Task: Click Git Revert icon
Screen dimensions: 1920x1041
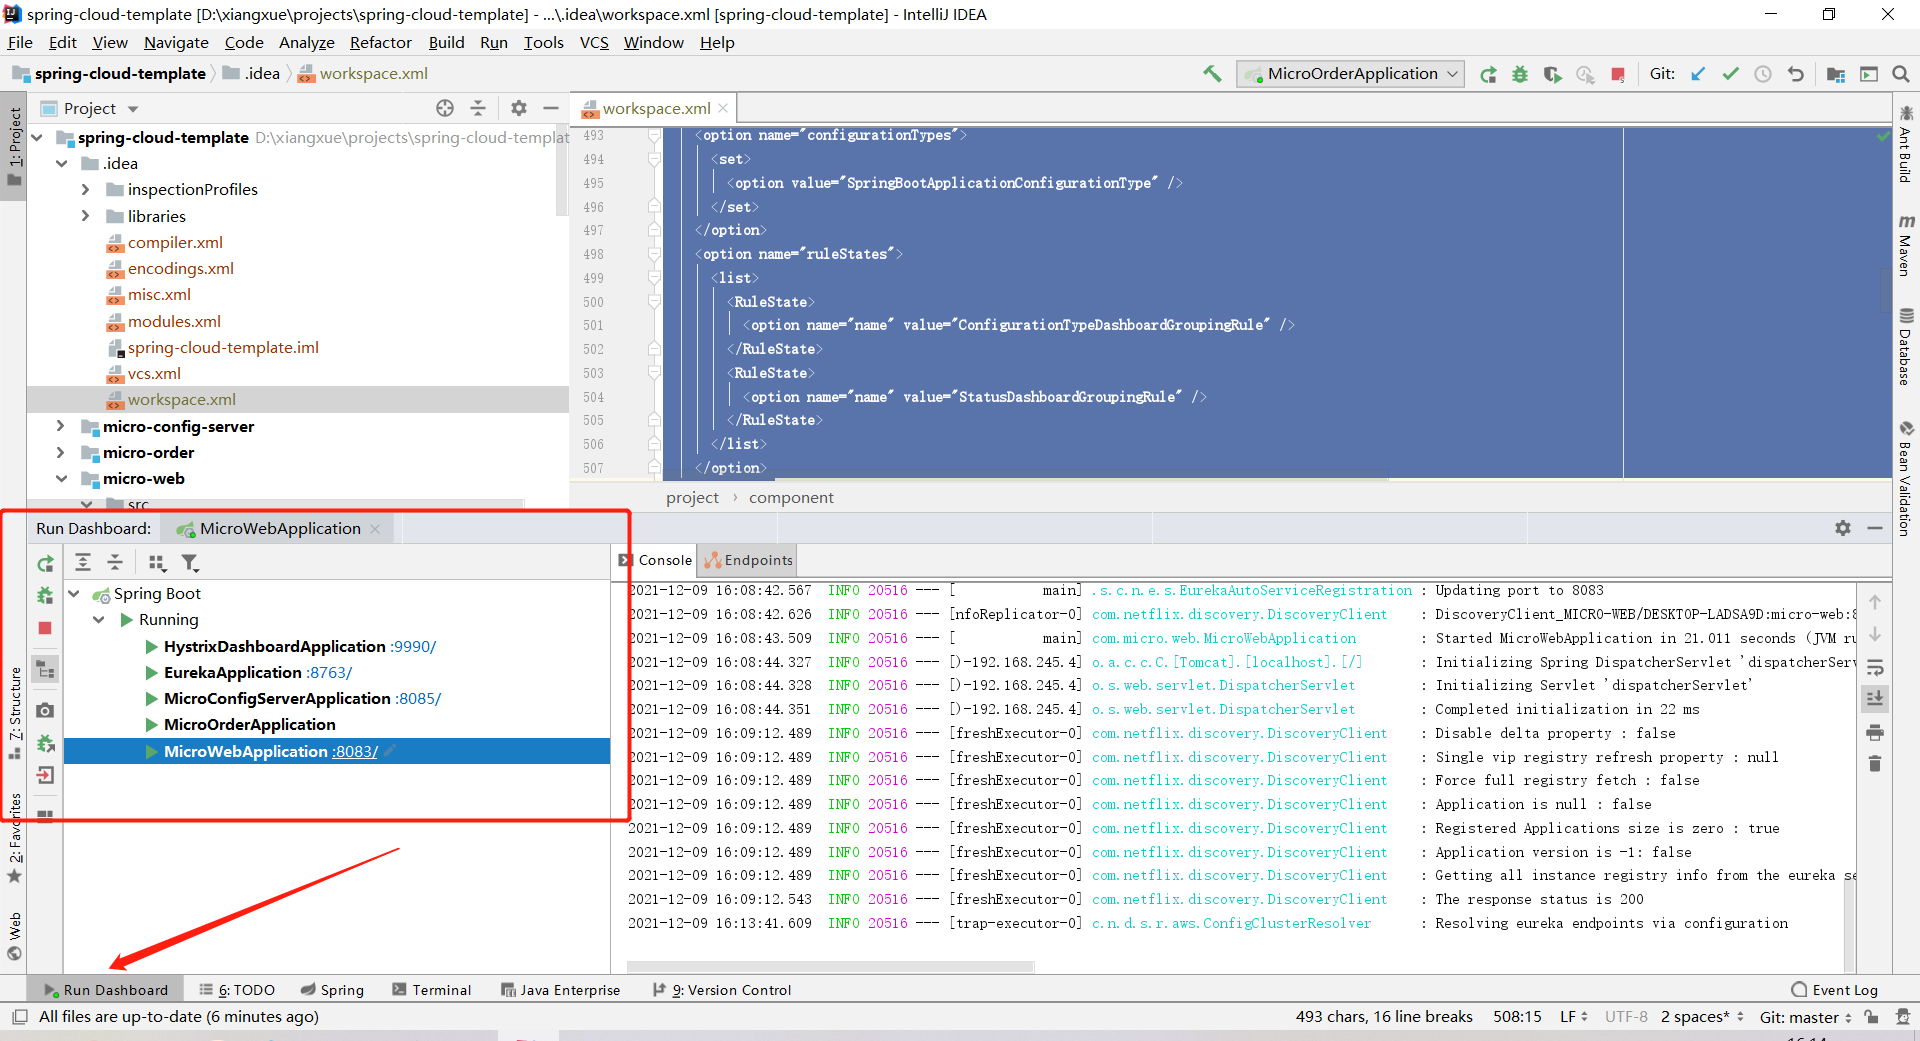Action: 1796,74
